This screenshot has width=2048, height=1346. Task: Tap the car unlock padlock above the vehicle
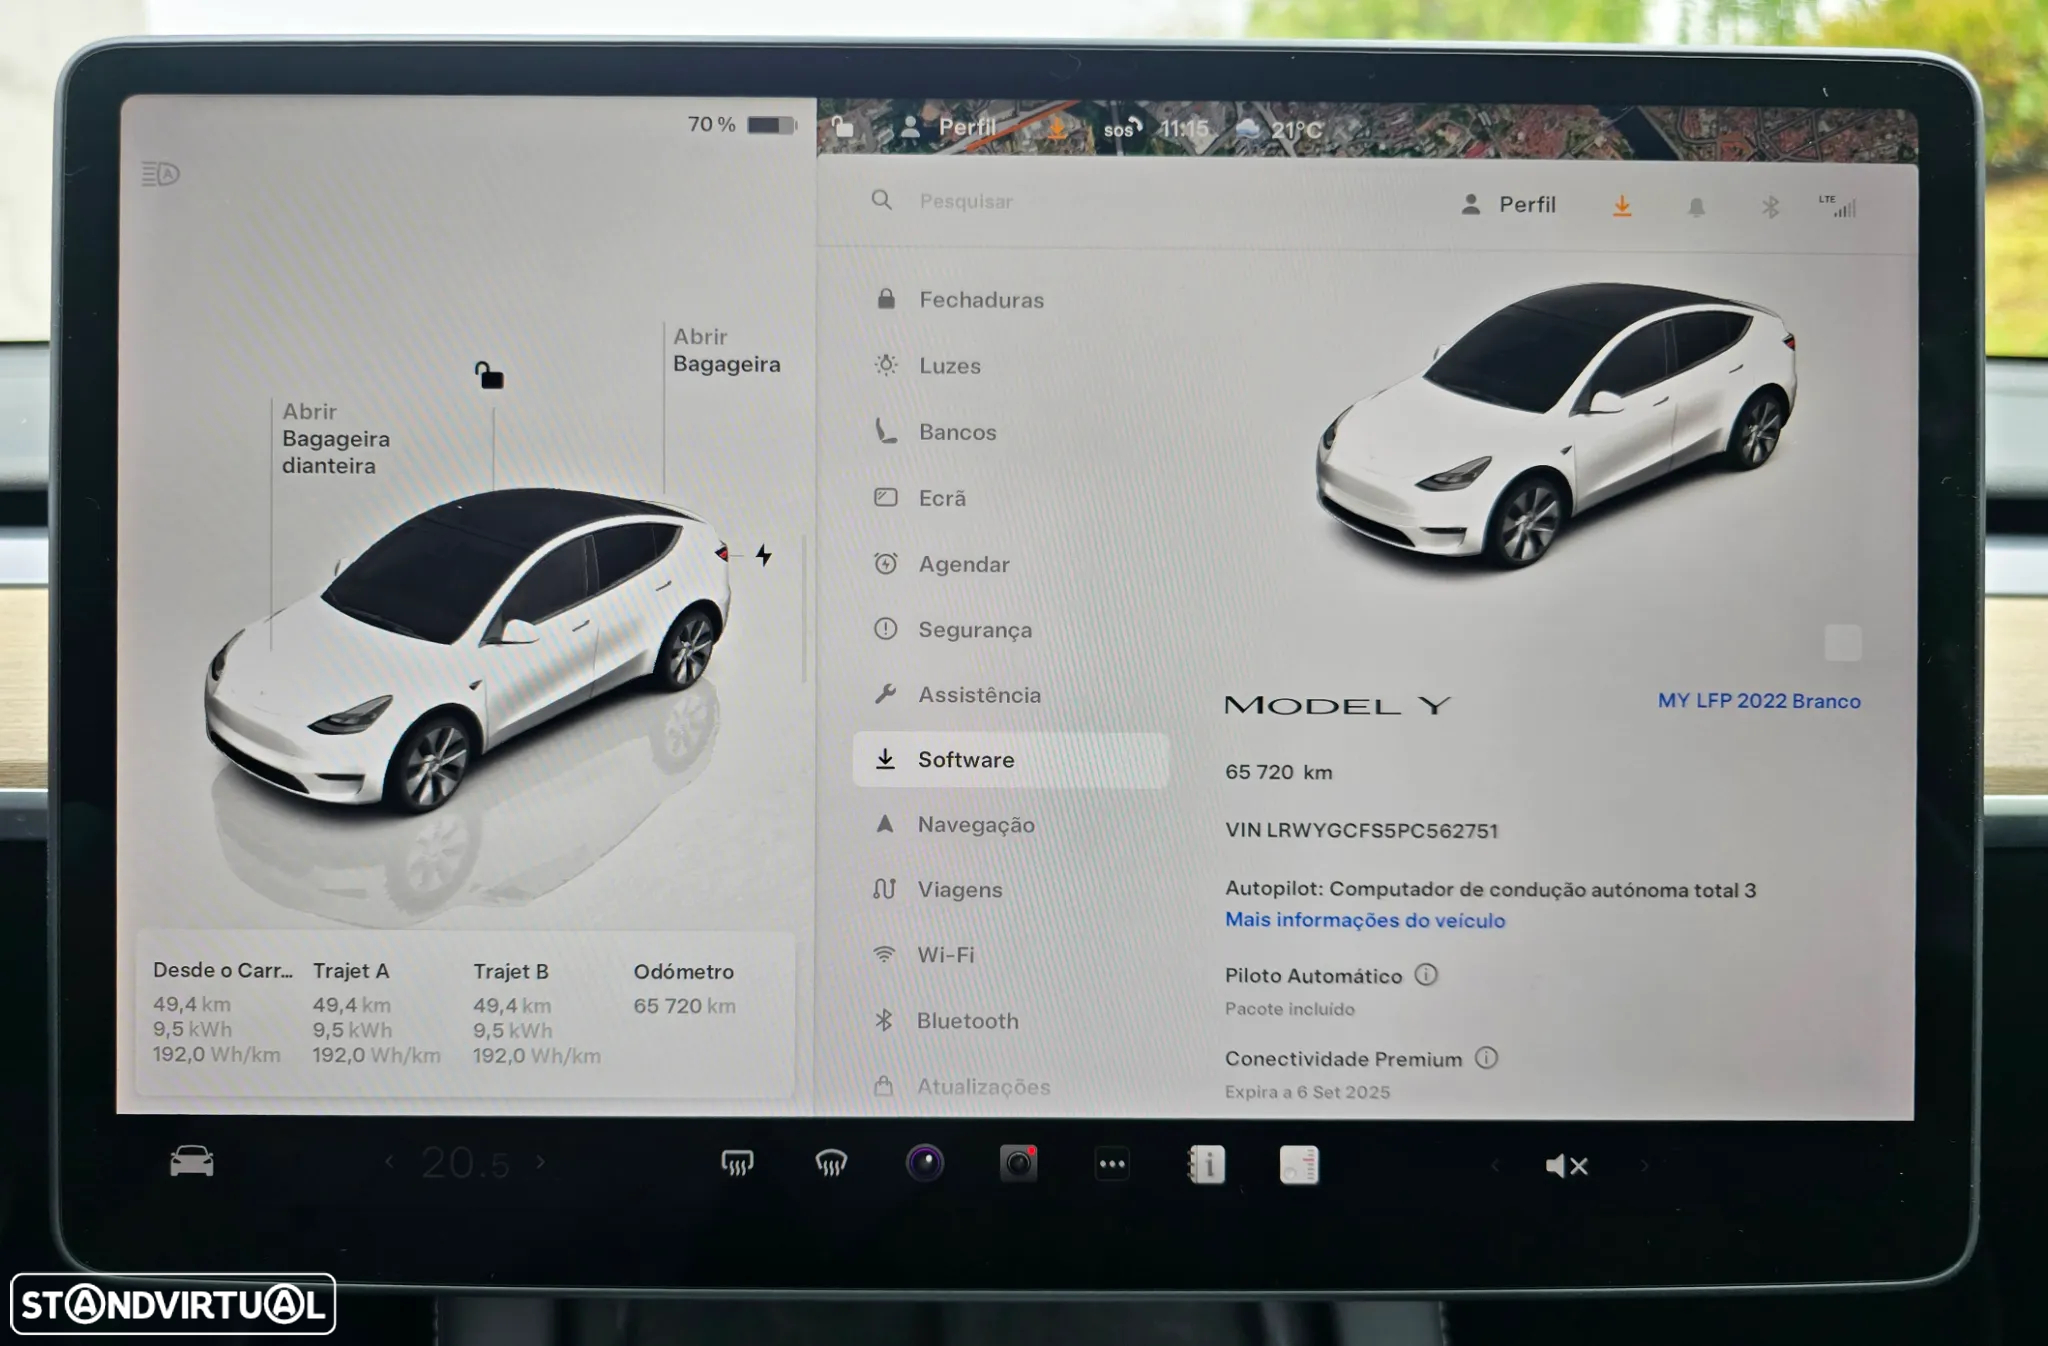(489, 375)
